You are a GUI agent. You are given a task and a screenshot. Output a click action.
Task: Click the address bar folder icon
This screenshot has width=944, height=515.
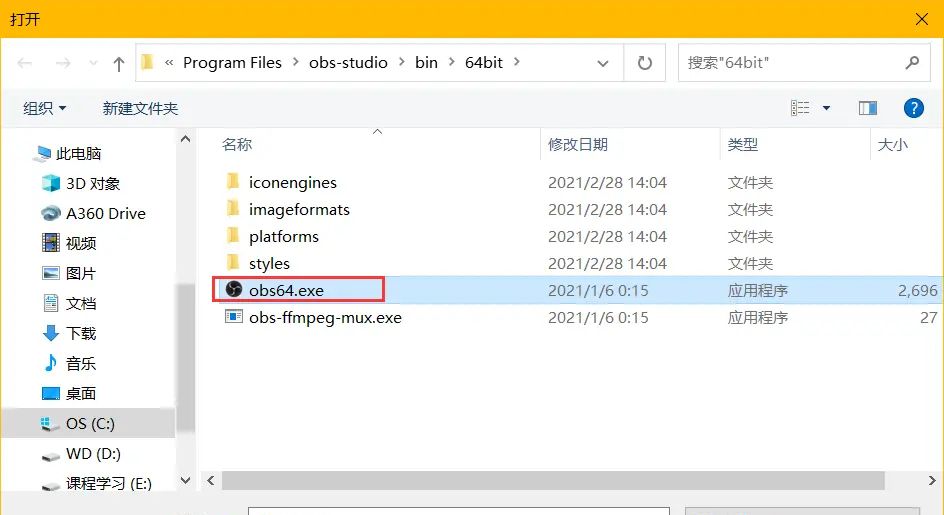pyautogui.click(x=148, y=62)
